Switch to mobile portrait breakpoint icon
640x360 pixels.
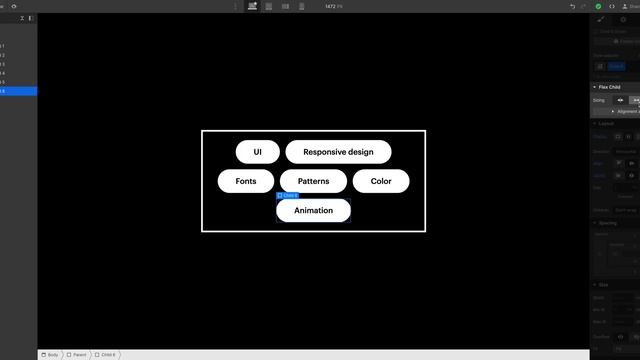tap(302, 7)
